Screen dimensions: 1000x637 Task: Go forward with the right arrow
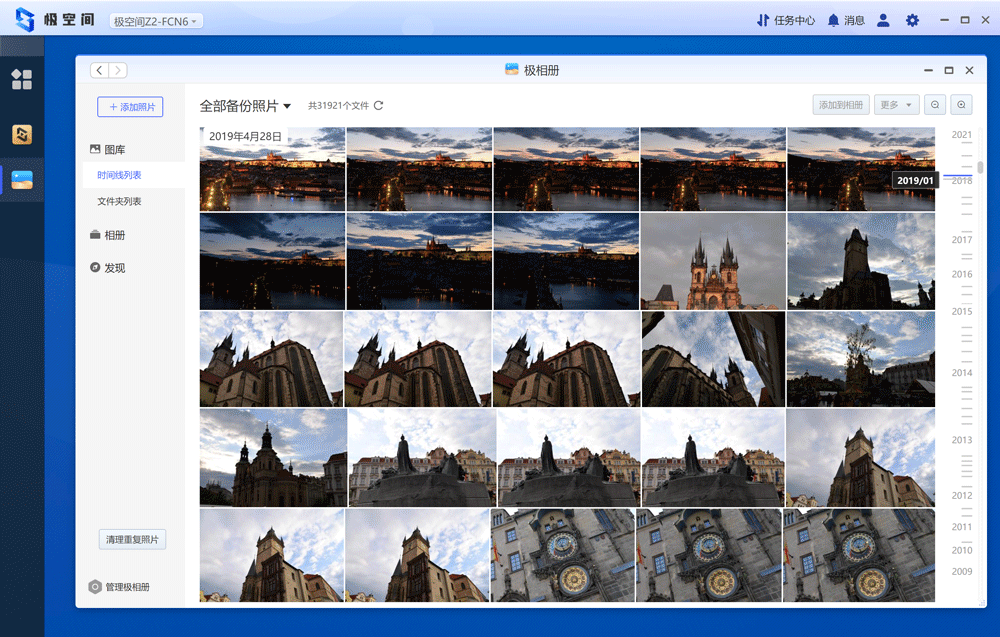pos(118,70)
